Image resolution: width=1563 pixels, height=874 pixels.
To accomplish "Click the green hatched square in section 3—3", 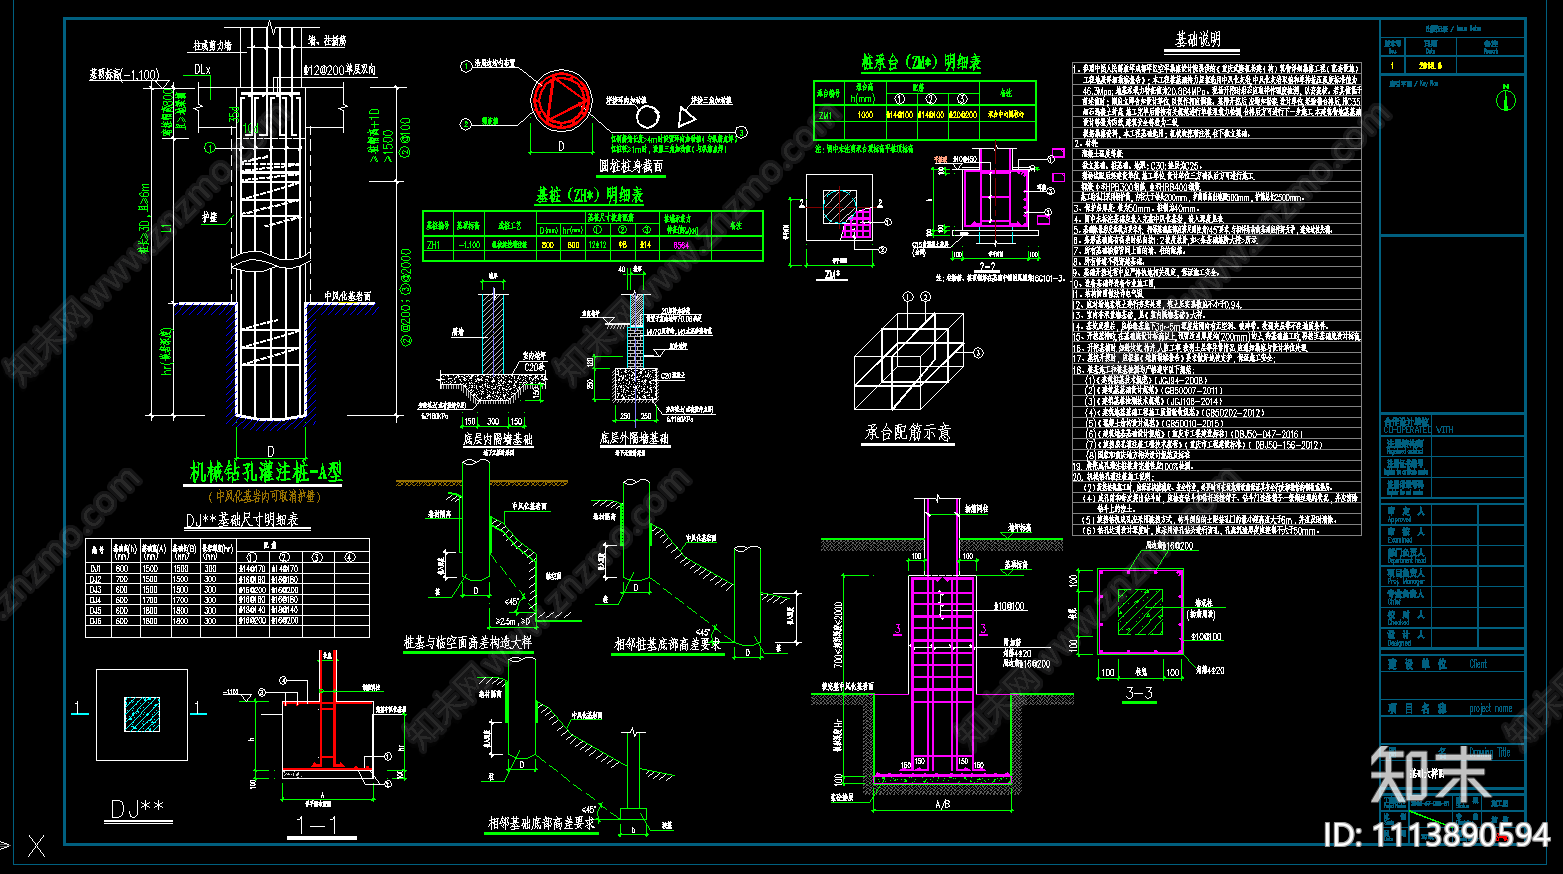I will click(1140, 612).
